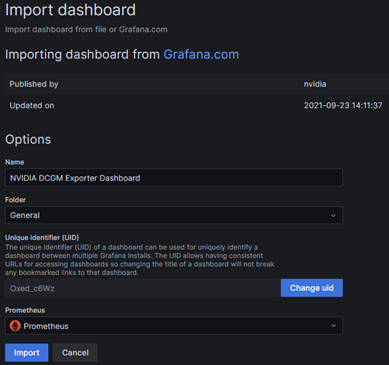Open the Folder dropdown showing General

(x=174, y=215)
